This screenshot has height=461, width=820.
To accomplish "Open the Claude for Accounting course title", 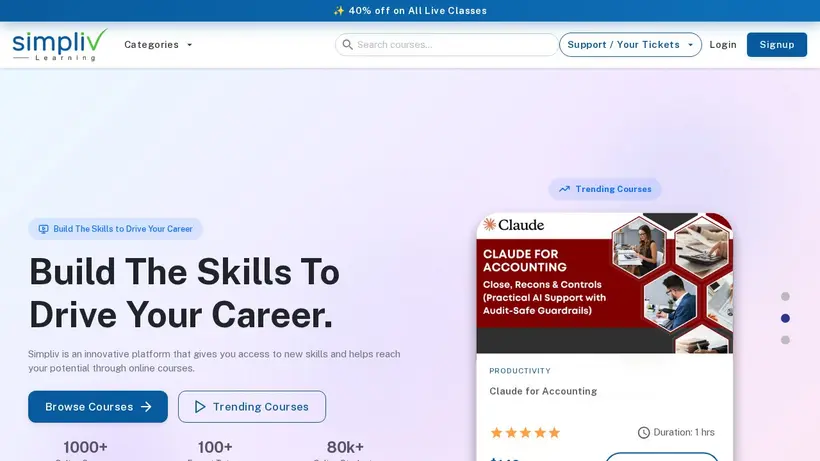I will [x=543, y=391].
